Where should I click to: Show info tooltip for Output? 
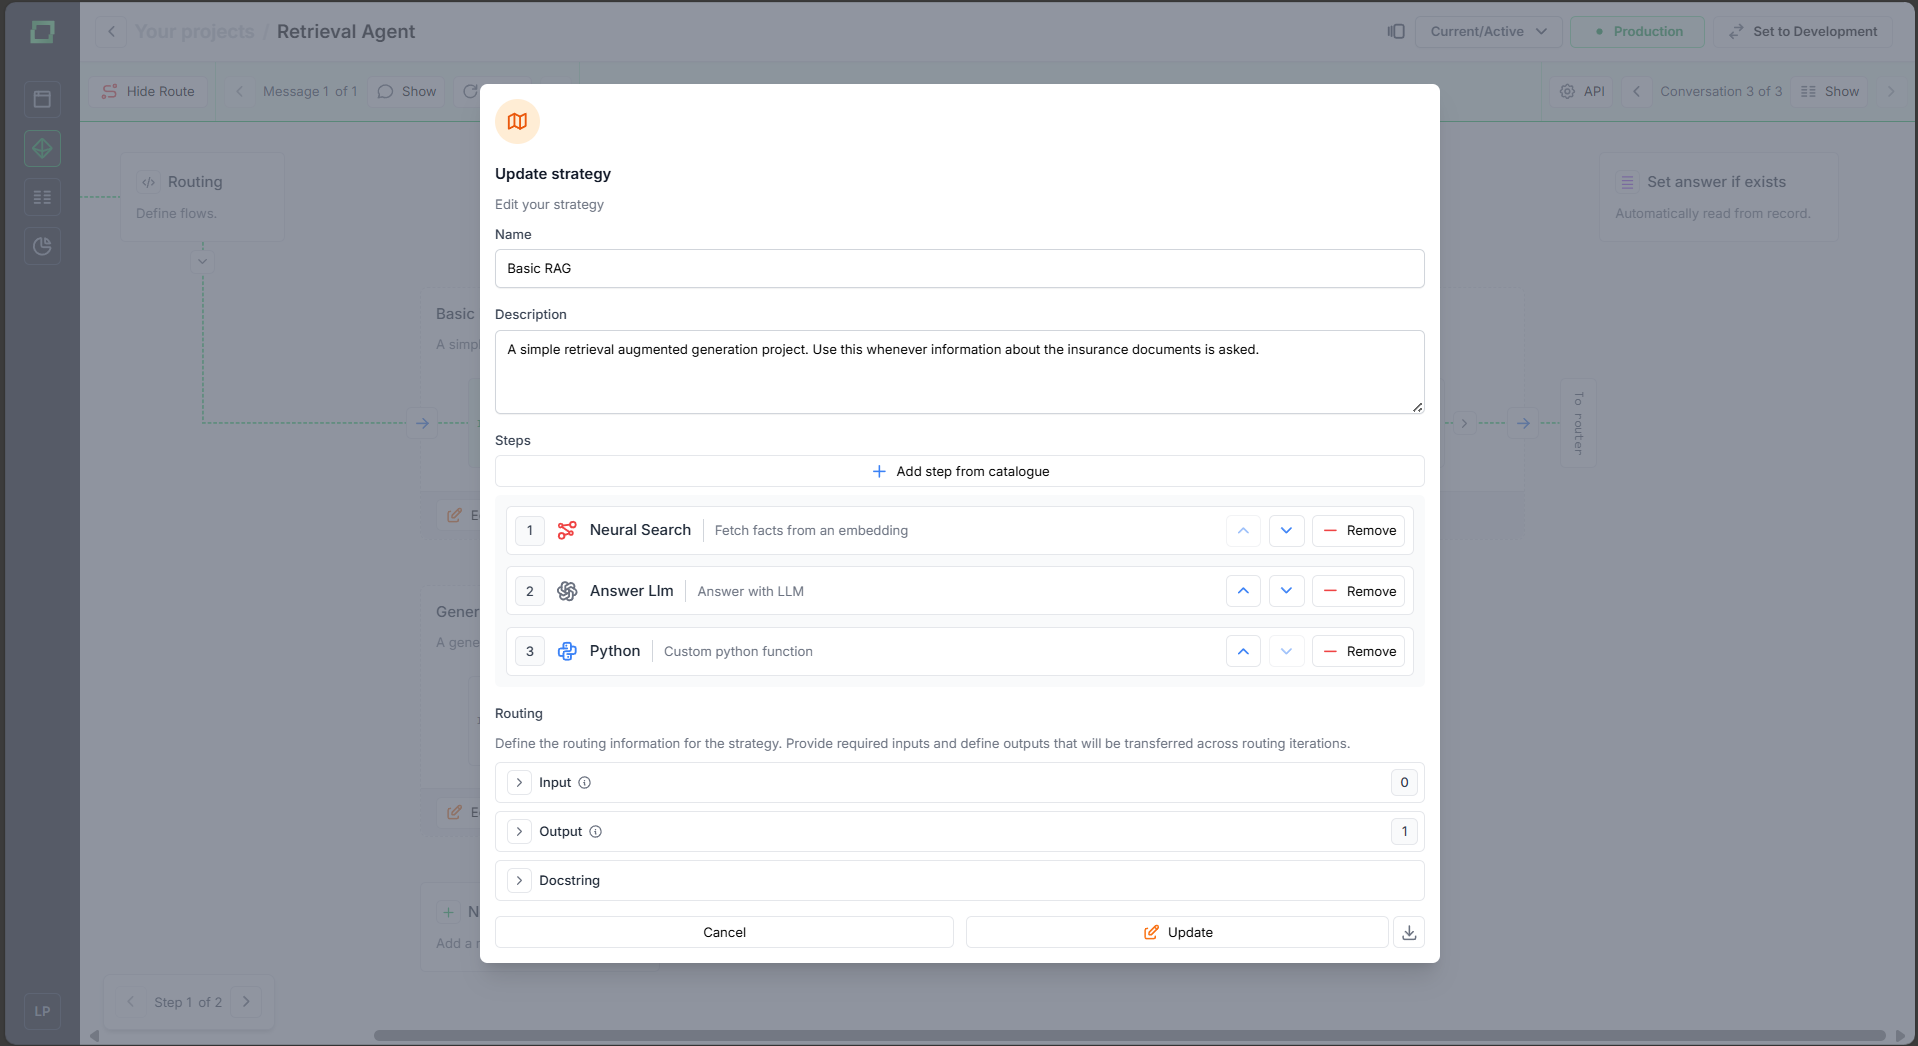coord(596,832)
